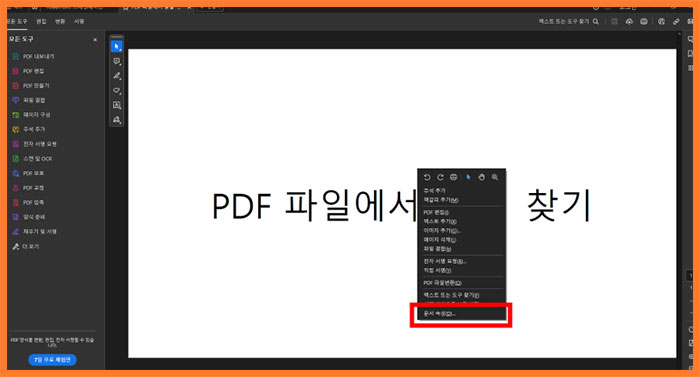Open PDF 만들기 in the tools panel

coord(31,85)
